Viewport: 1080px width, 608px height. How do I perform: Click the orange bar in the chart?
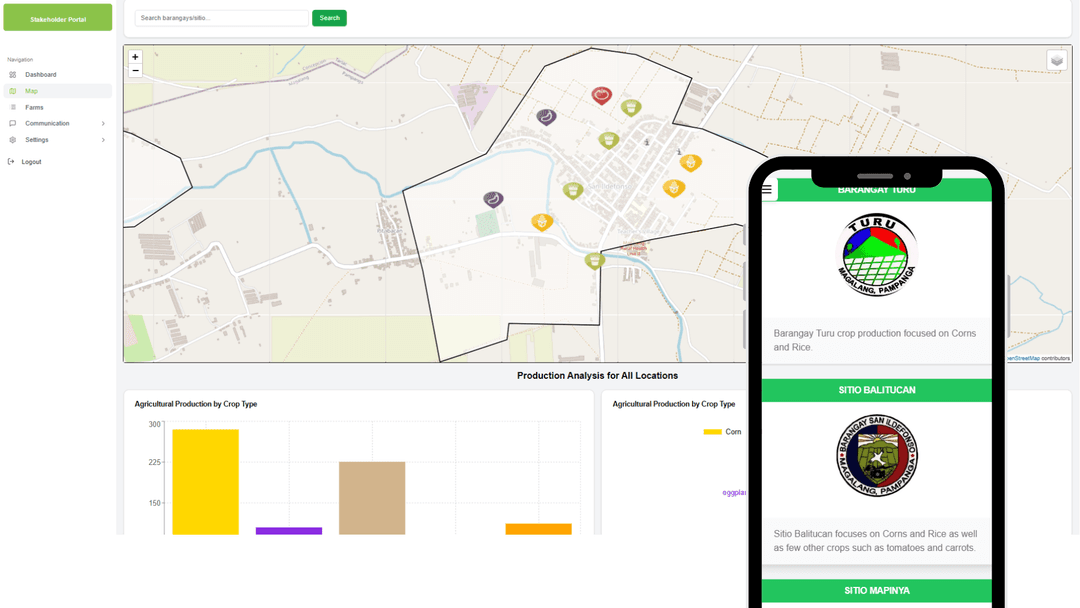click(539, 530)
